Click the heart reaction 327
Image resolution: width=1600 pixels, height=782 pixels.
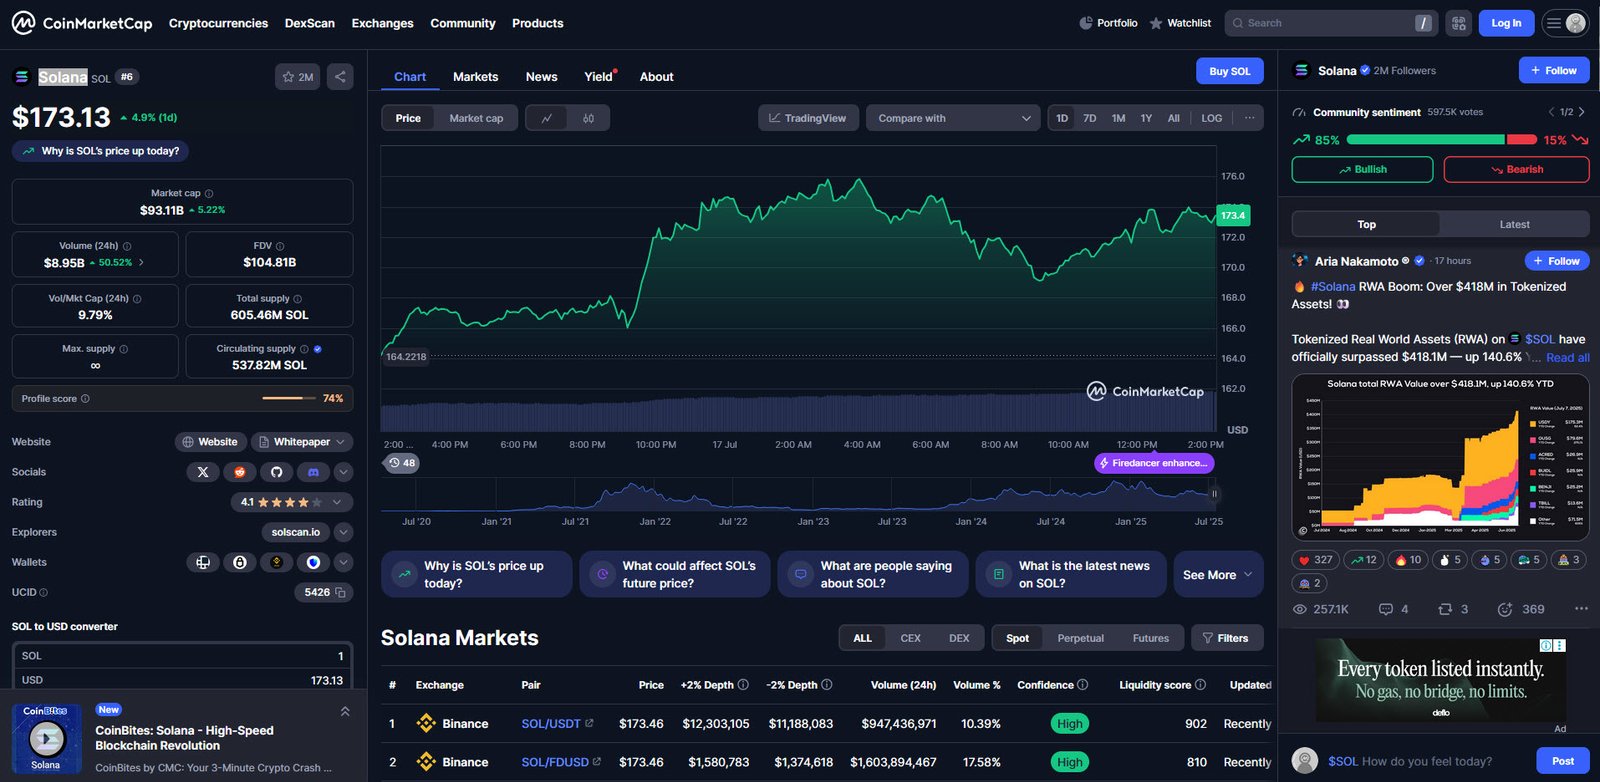(x=1315, y=560)
